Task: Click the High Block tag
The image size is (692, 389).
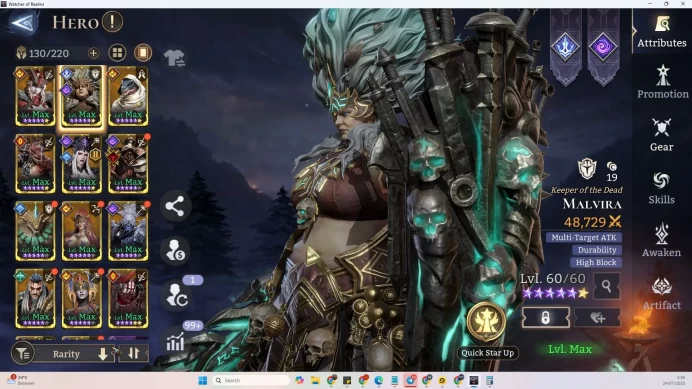Action: (596, 262)
